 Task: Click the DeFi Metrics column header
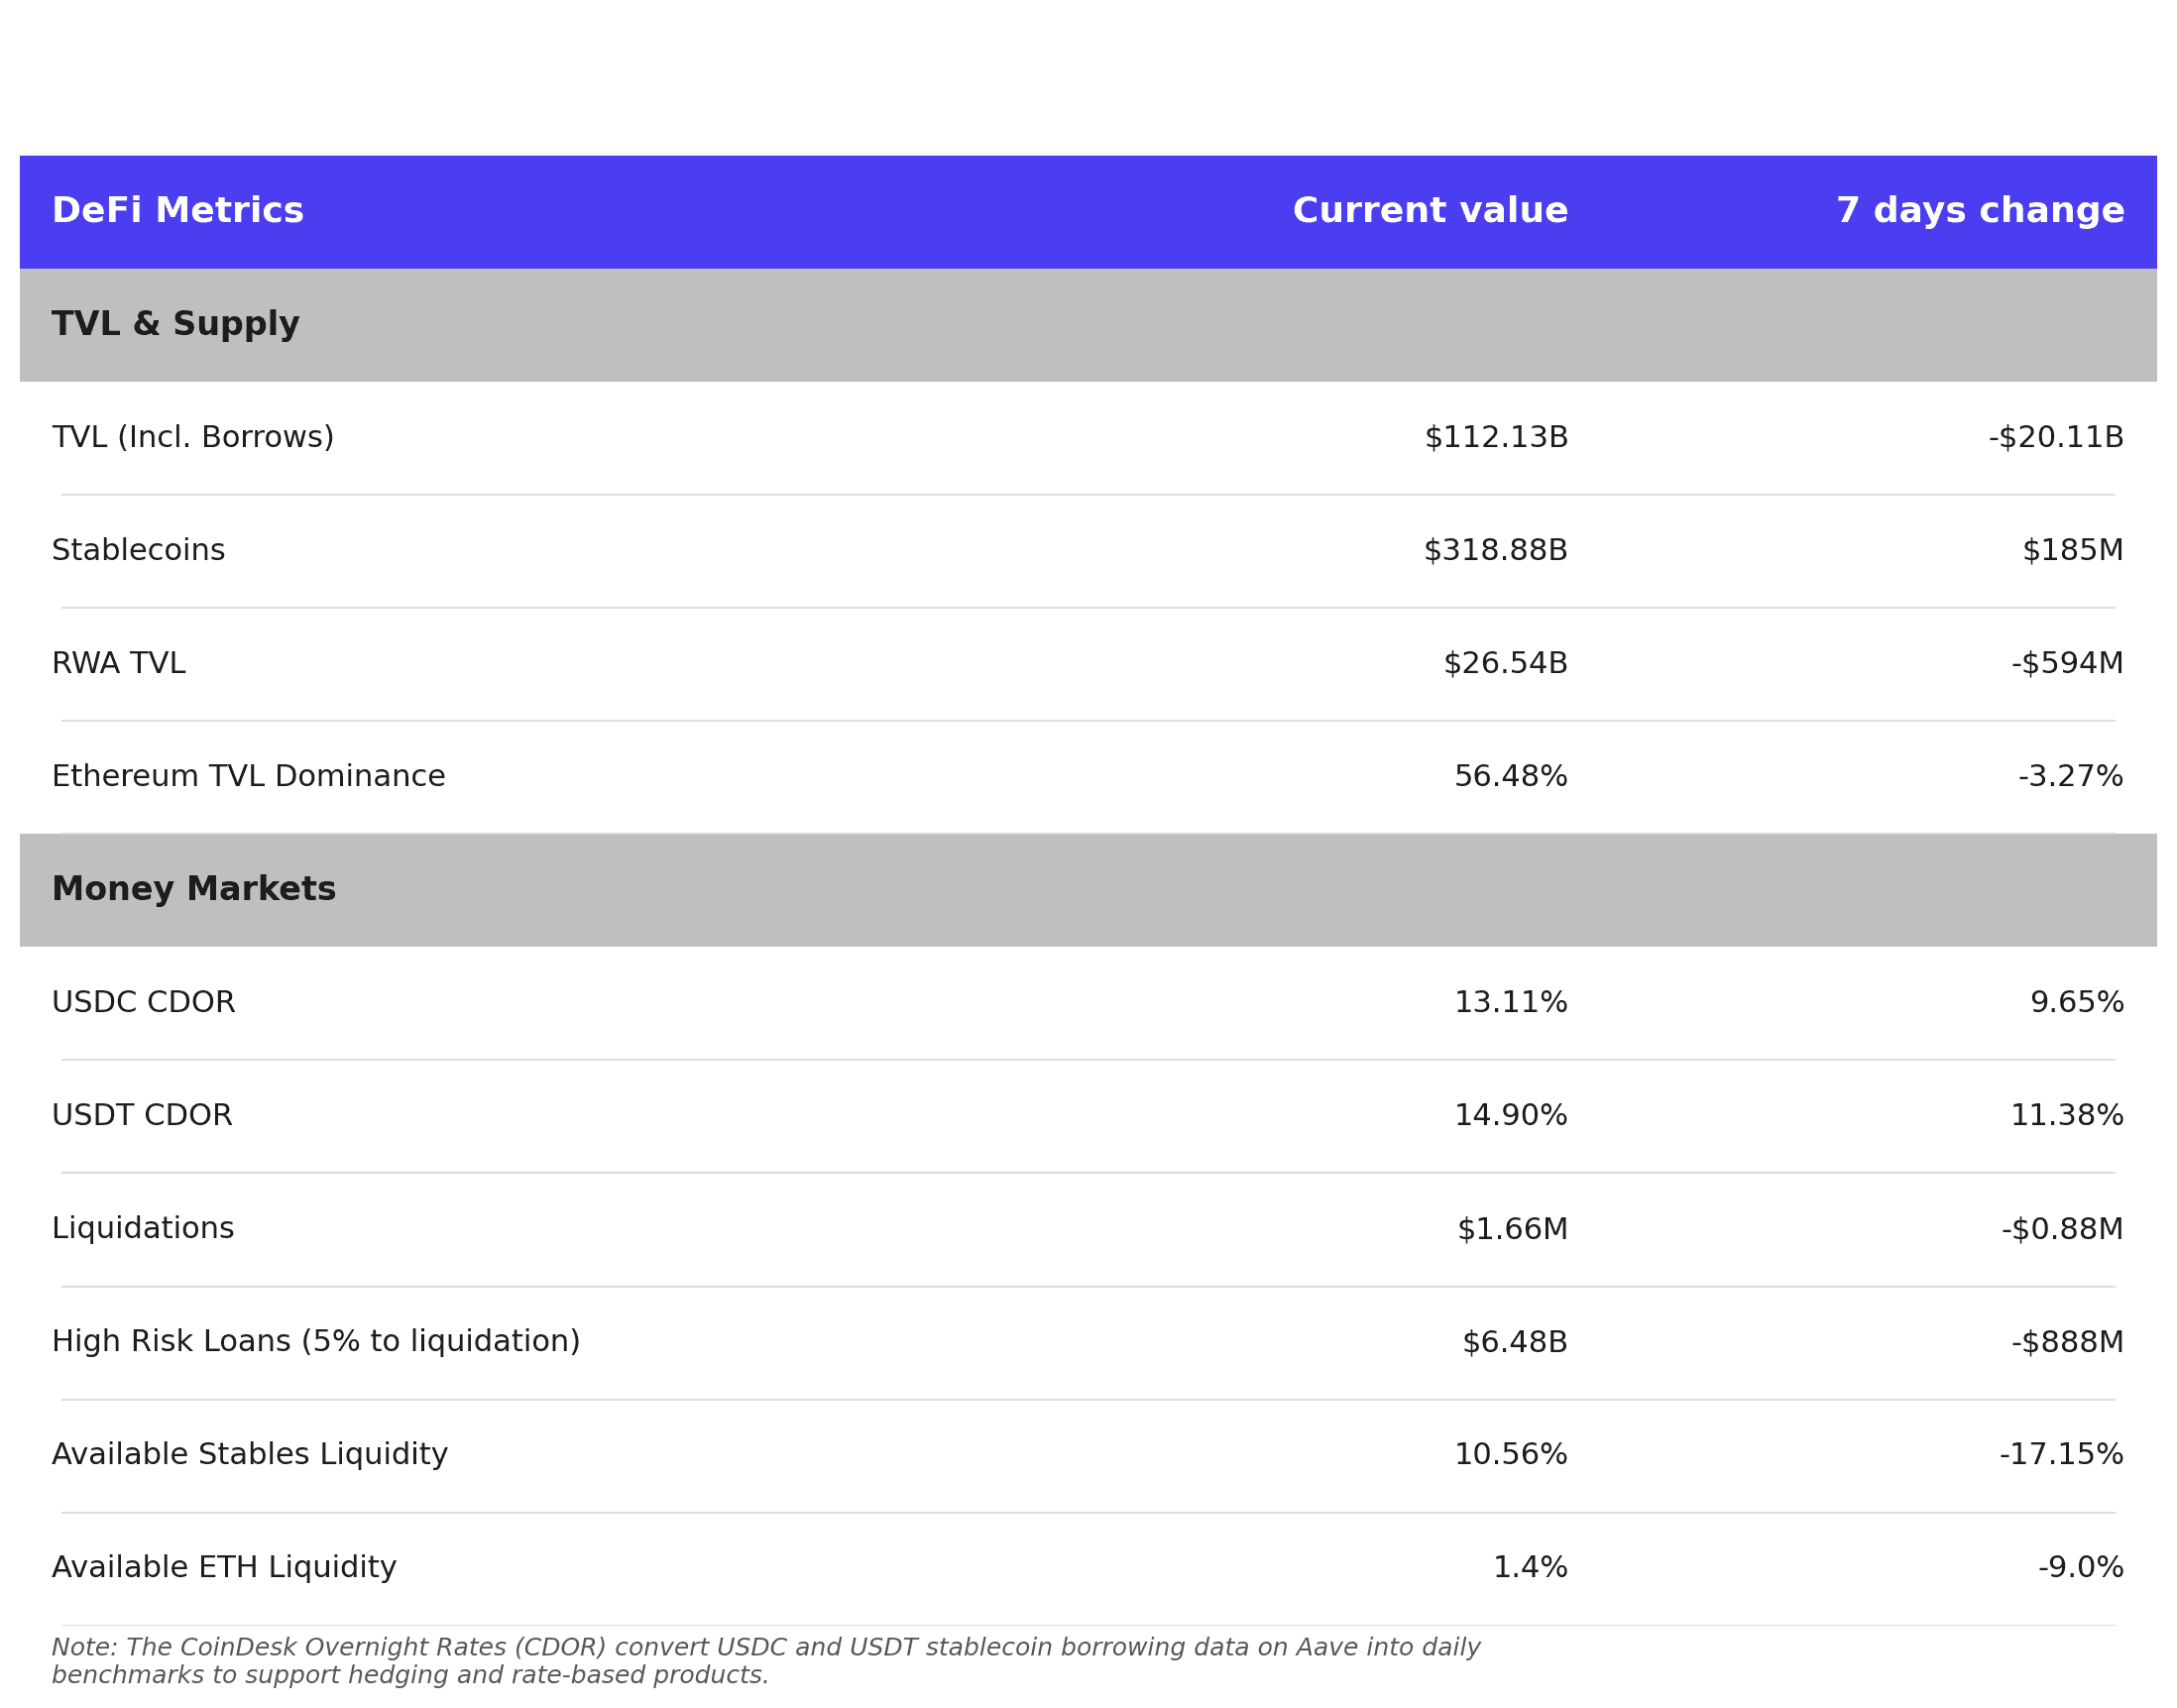point(177,211)
